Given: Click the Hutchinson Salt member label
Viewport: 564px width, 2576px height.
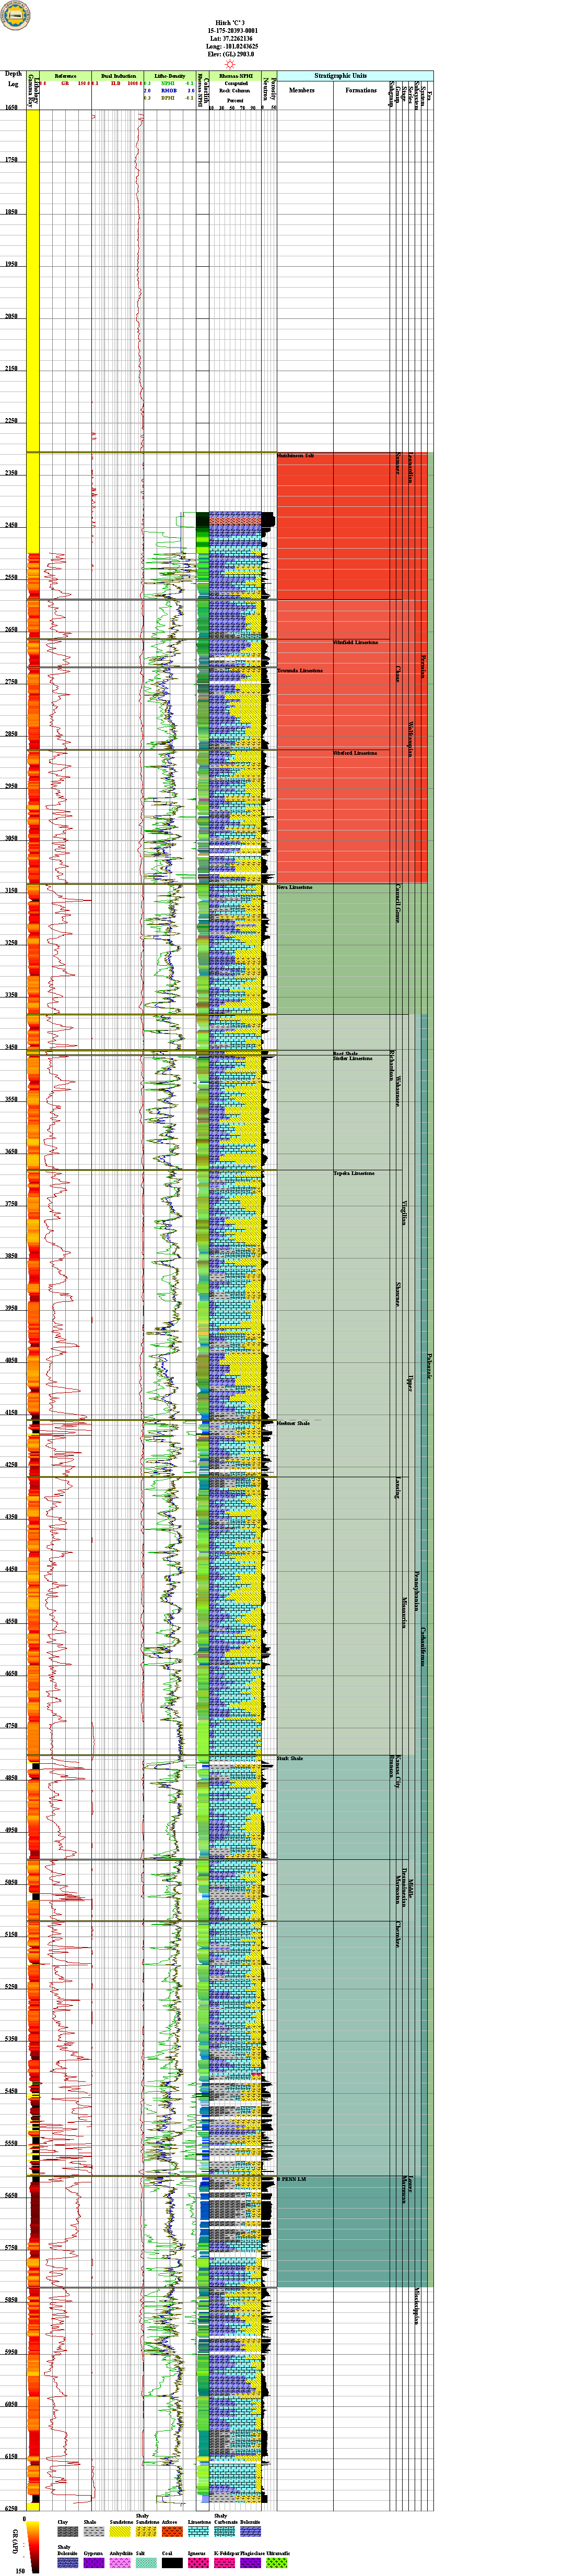Looking at the screenshot, I should tap(296, 456).
